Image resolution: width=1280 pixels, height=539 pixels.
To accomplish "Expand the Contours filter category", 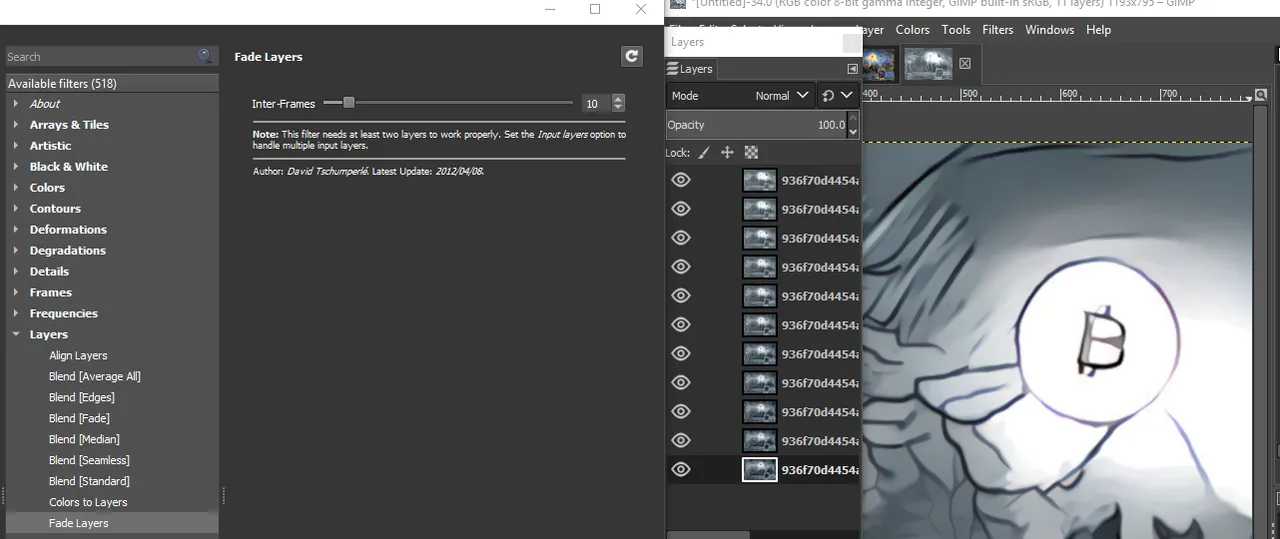I will [16, 209].
